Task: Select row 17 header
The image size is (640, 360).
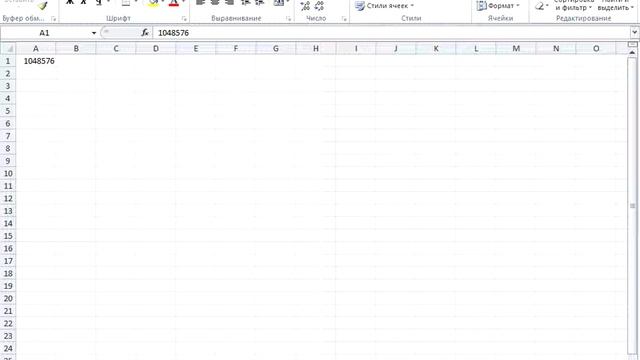Action: click(8, 261)
